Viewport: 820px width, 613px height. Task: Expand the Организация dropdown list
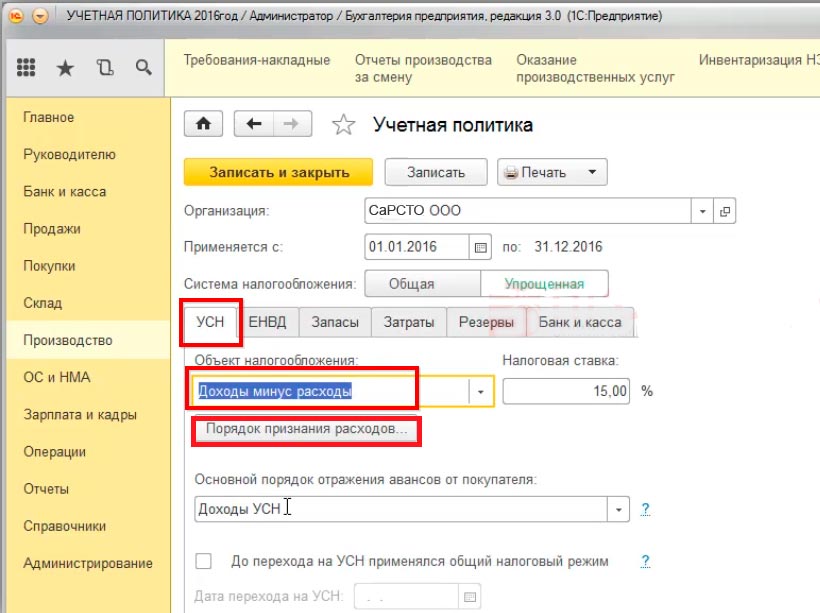703,212
